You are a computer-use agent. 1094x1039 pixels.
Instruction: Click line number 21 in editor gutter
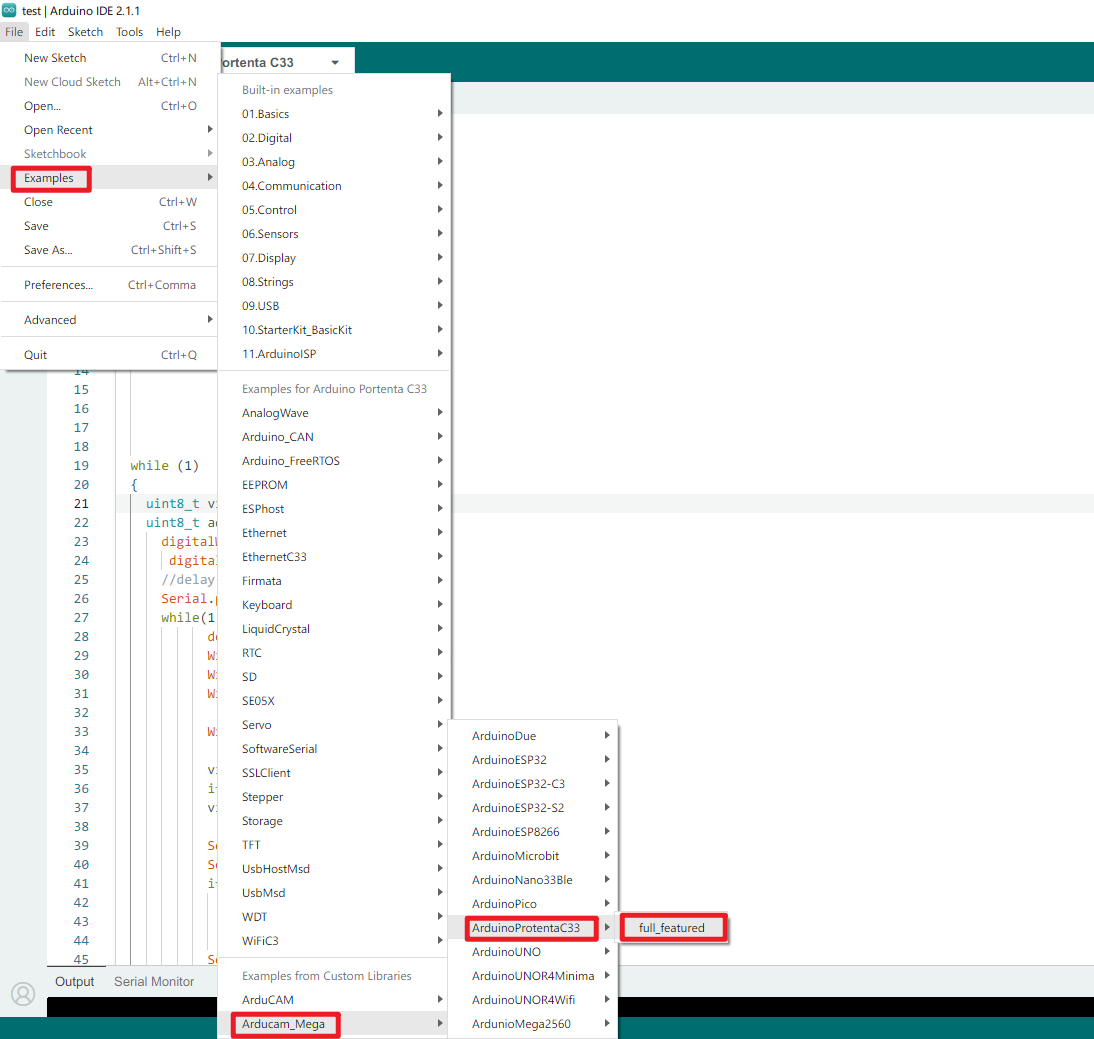pyautogui.click(x=81, y=503)
